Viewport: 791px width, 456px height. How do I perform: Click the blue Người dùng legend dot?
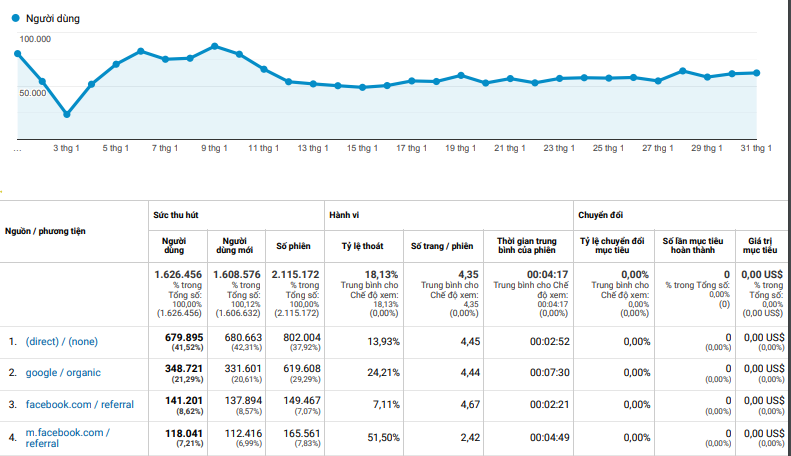click(x=16, y=18)
